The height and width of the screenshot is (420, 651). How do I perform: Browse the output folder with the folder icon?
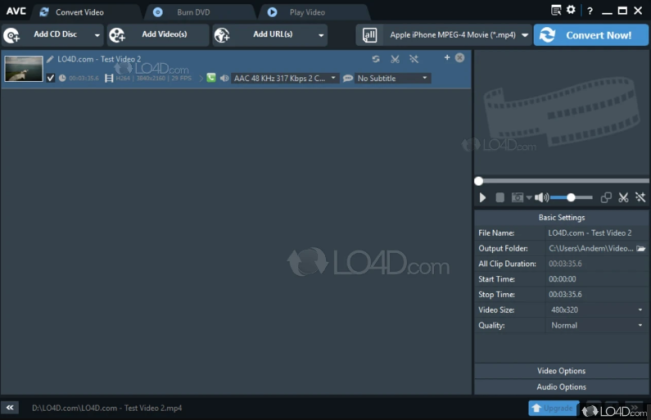click(641, 249)
